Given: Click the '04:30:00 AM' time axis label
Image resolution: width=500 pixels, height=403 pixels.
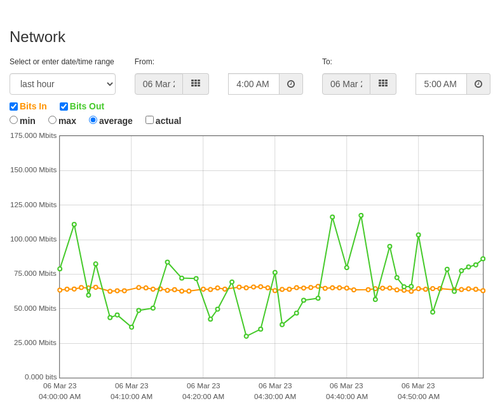Looking at the screenshot, I should (x=275, y=397).
